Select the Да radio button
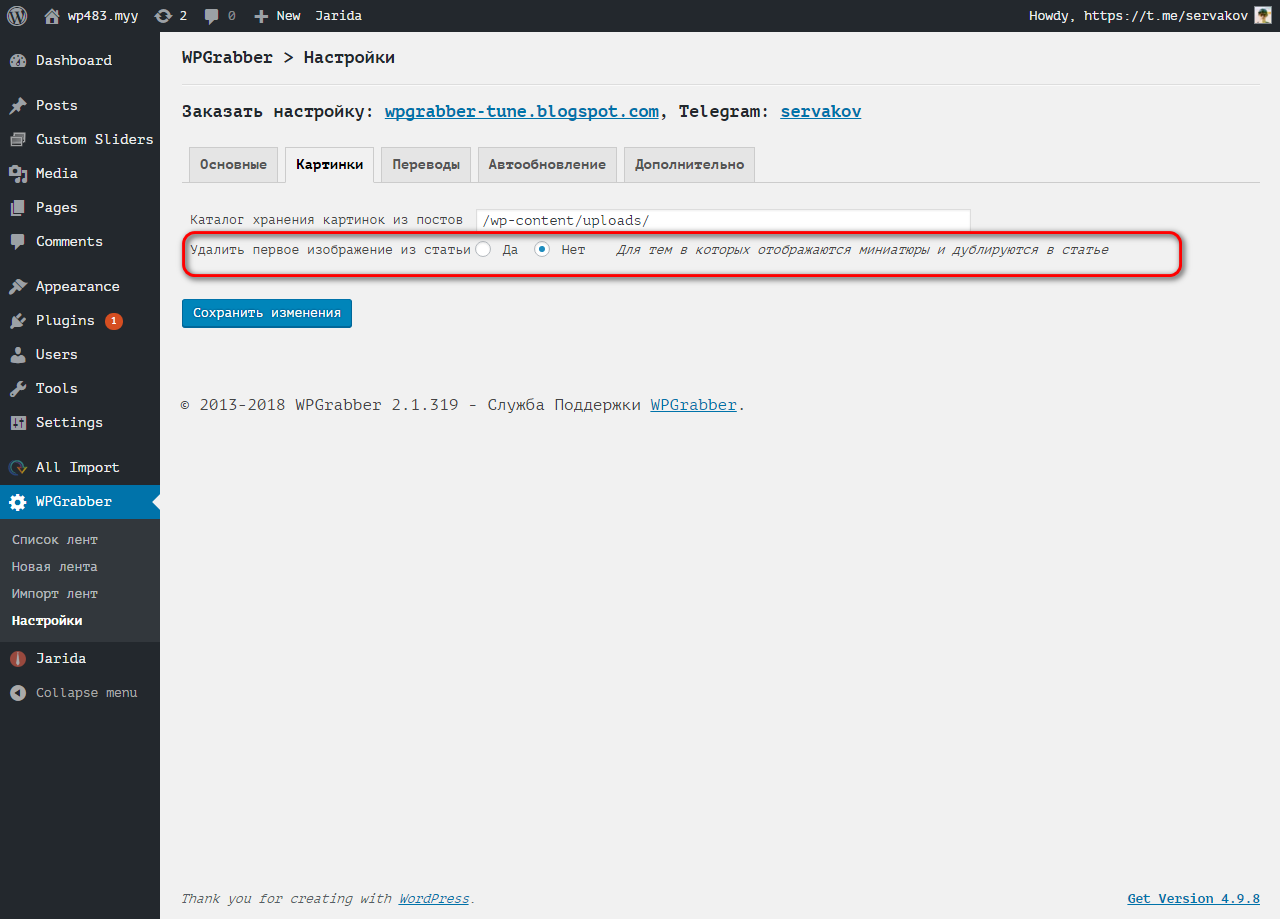1280x919 pixels. click(x=483, y=249)
